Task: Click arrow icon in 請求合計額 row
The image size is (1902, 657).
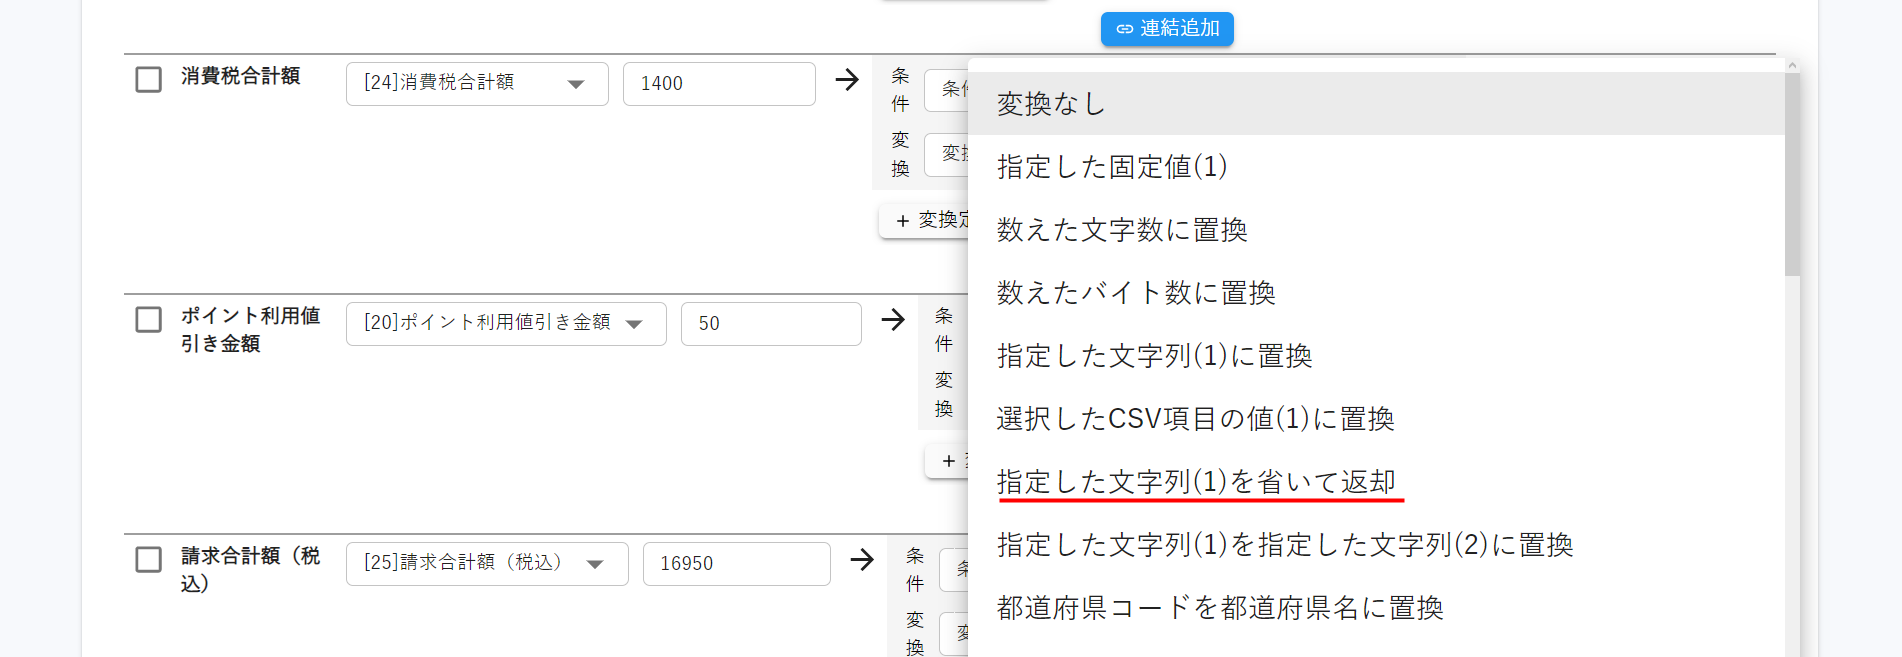Action: pos(862,560)
